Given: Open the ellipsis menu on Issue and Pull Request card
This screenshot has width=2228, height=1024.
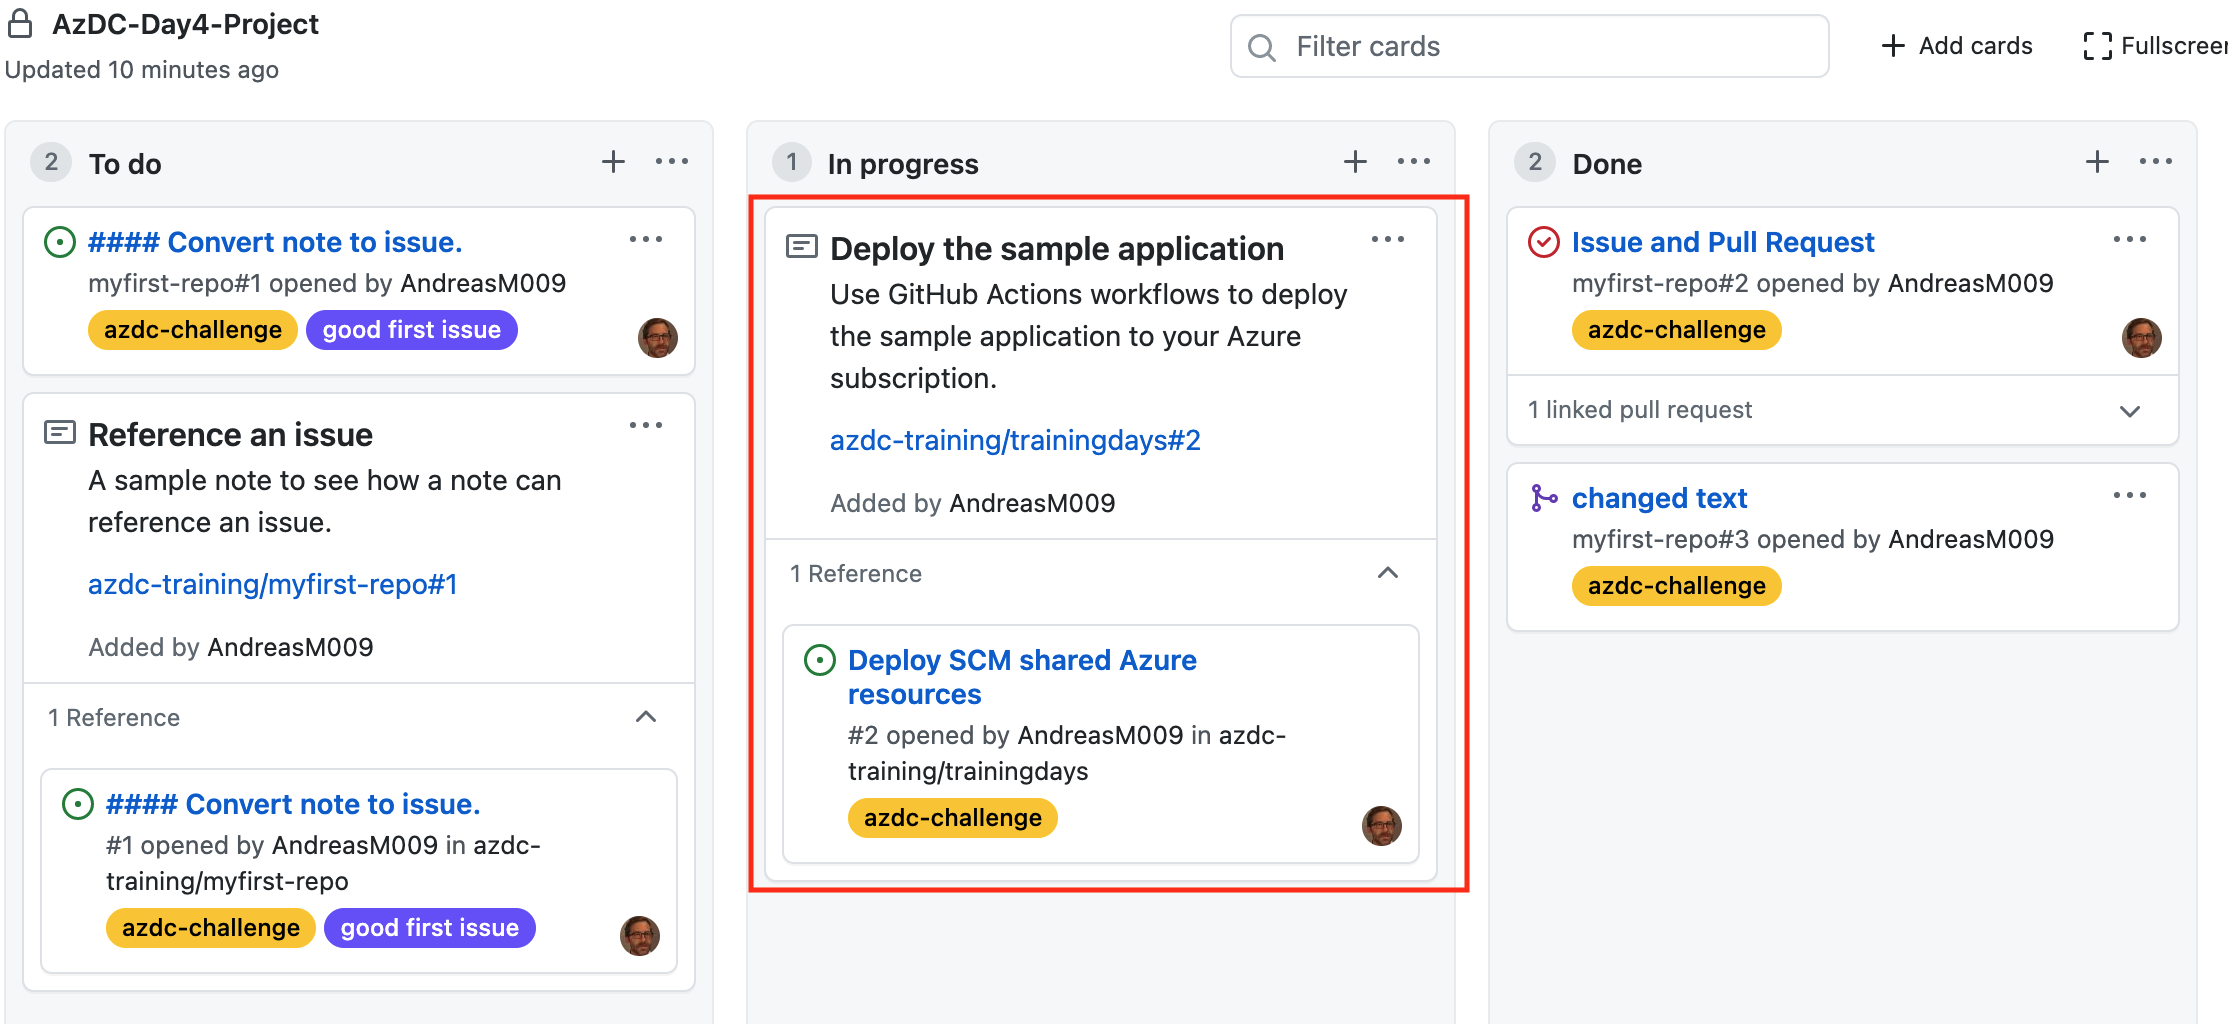Looking at the screenshot, I should 2131,238.
